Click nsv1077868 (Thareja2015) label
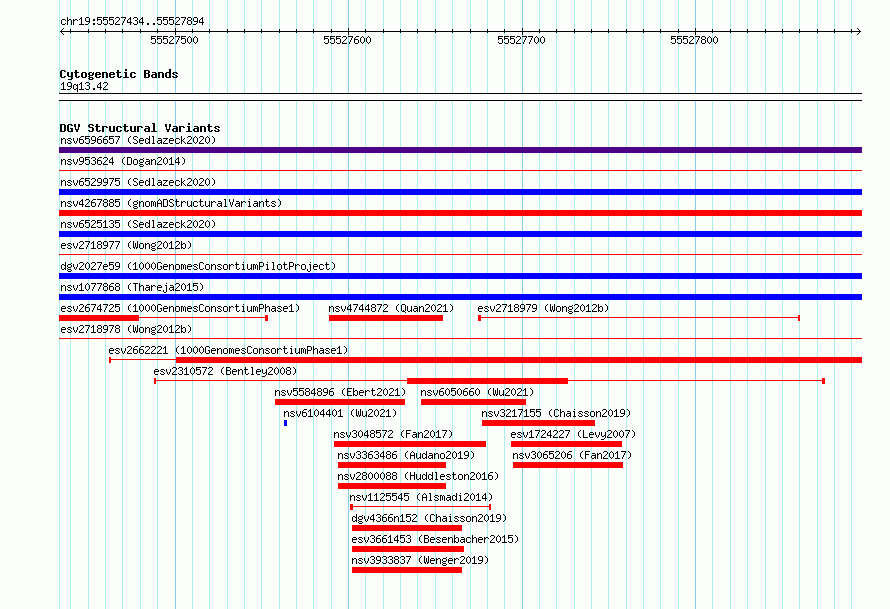Screen dimensions: 890x609 (132, 287)
